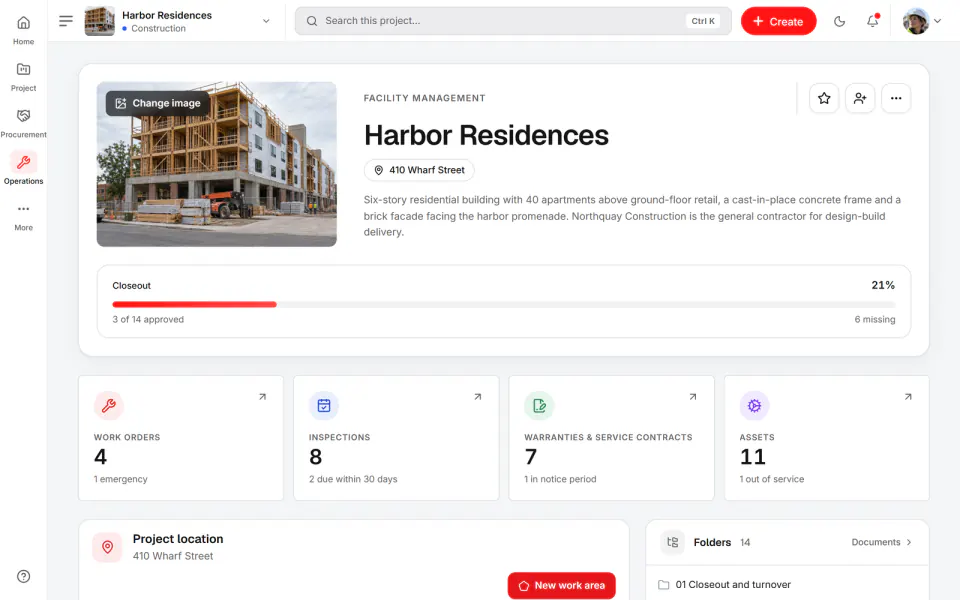The image size is (960, 600).
Task: Open Assets via arrow icon
Action: coord(908,397)
